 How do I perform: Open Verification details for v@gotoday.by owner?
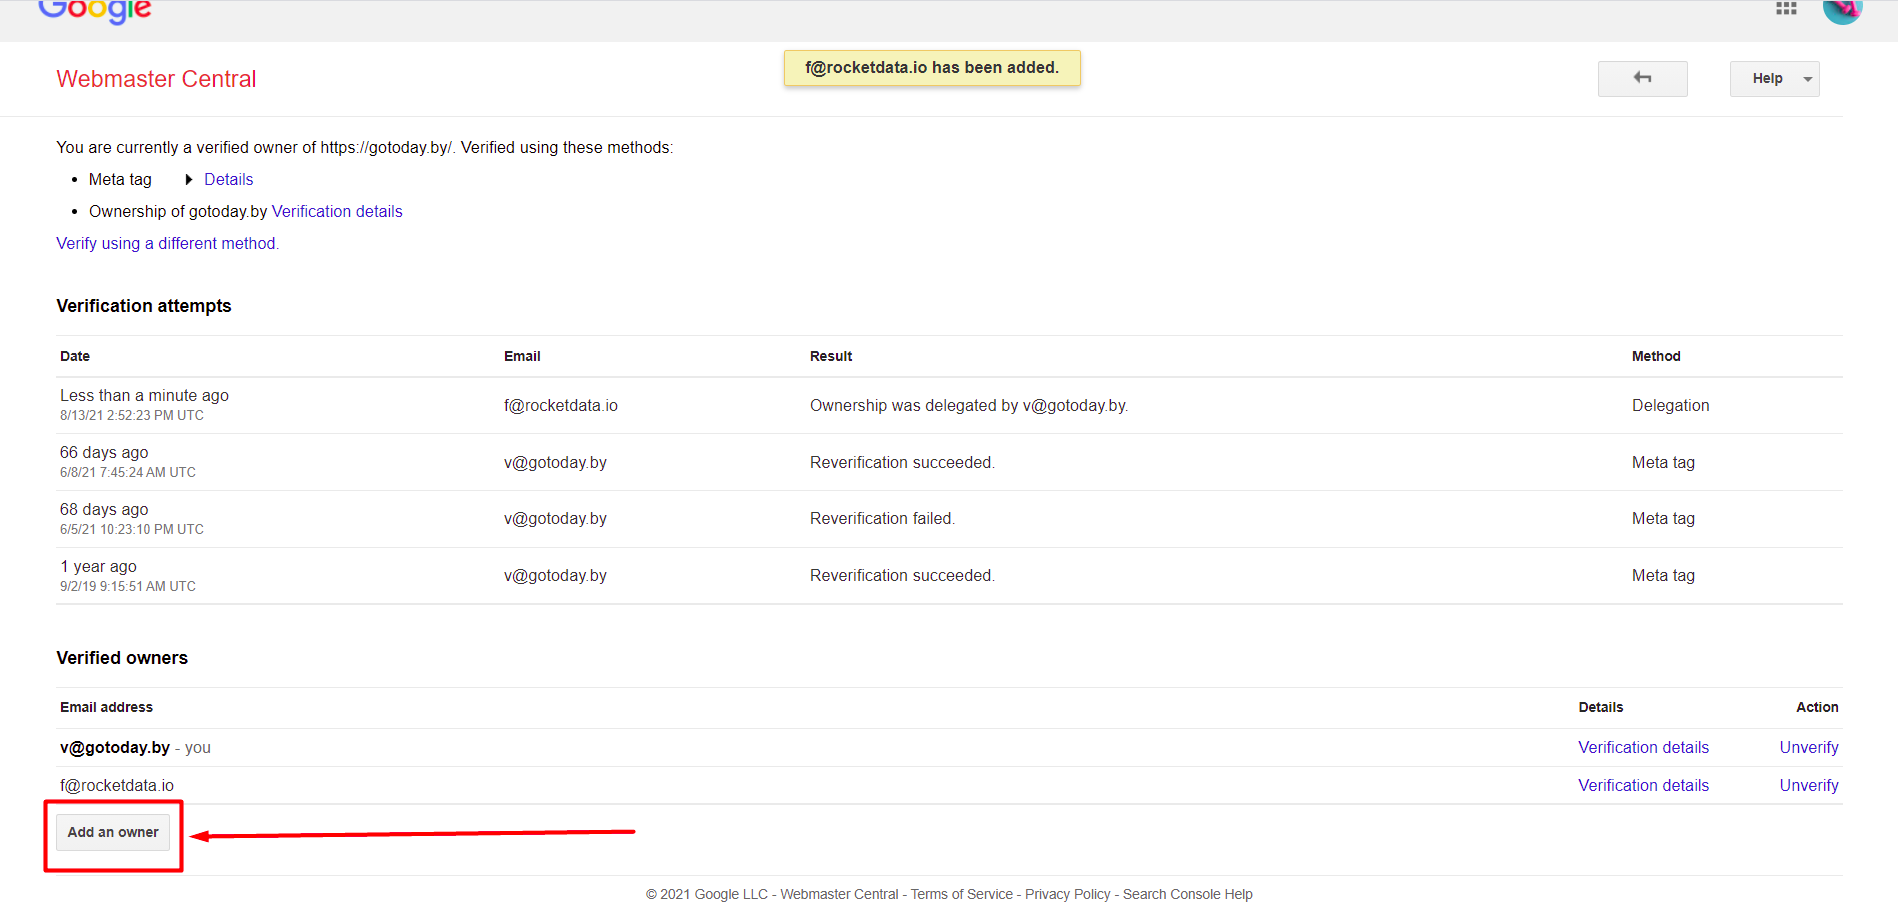pos(1643,748)
